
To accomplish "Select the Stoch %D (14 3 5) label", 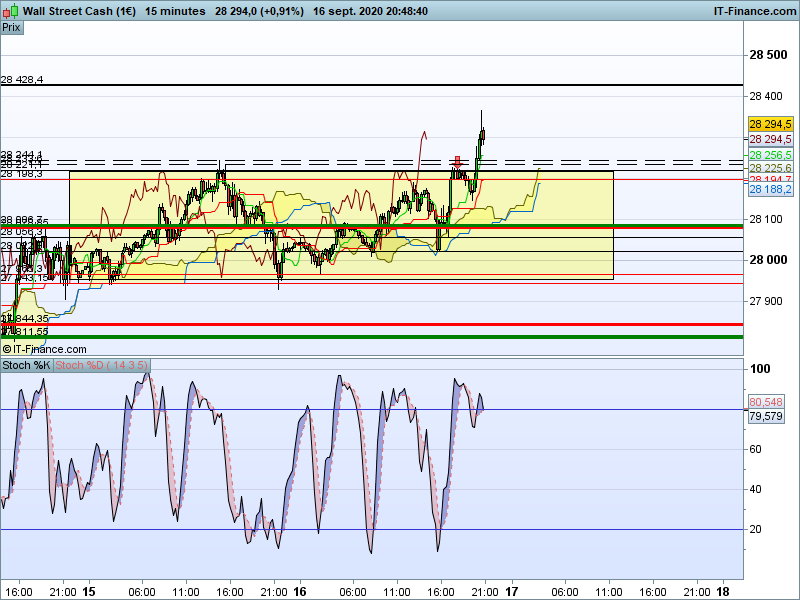I will pyautogui.click(x=102, y=365).
